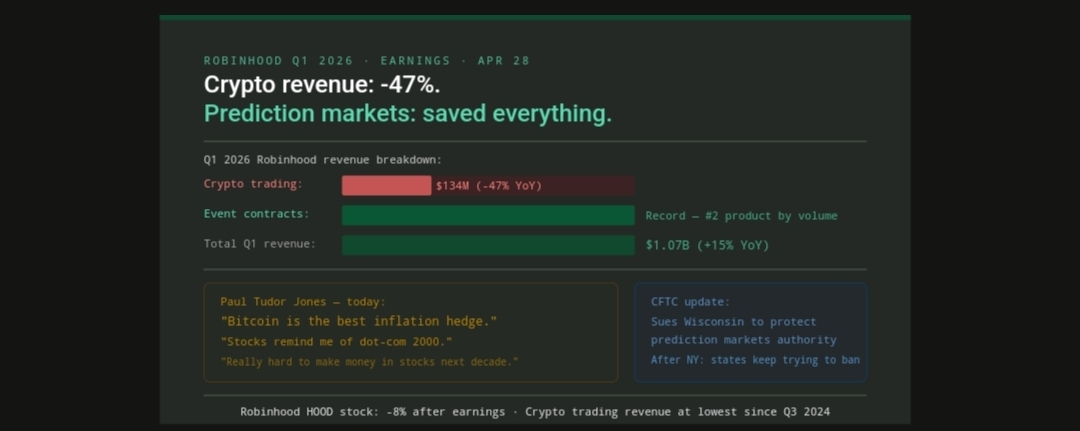This screenshot has width=1080, height=431.
Task: Click 'prediction markets authority' line
Action: point(744,340)
